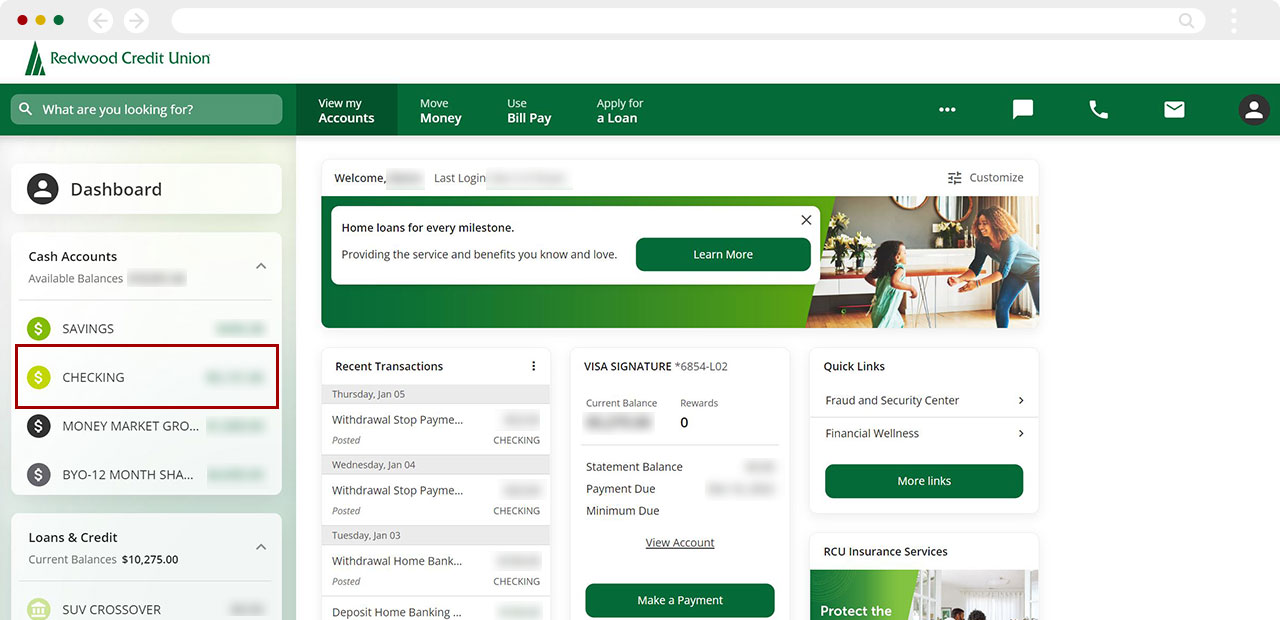This screenshot has width=1280, height=620.
Task: Click the SUV CROSSOVER loan icon
Action: tap(39, 609)
